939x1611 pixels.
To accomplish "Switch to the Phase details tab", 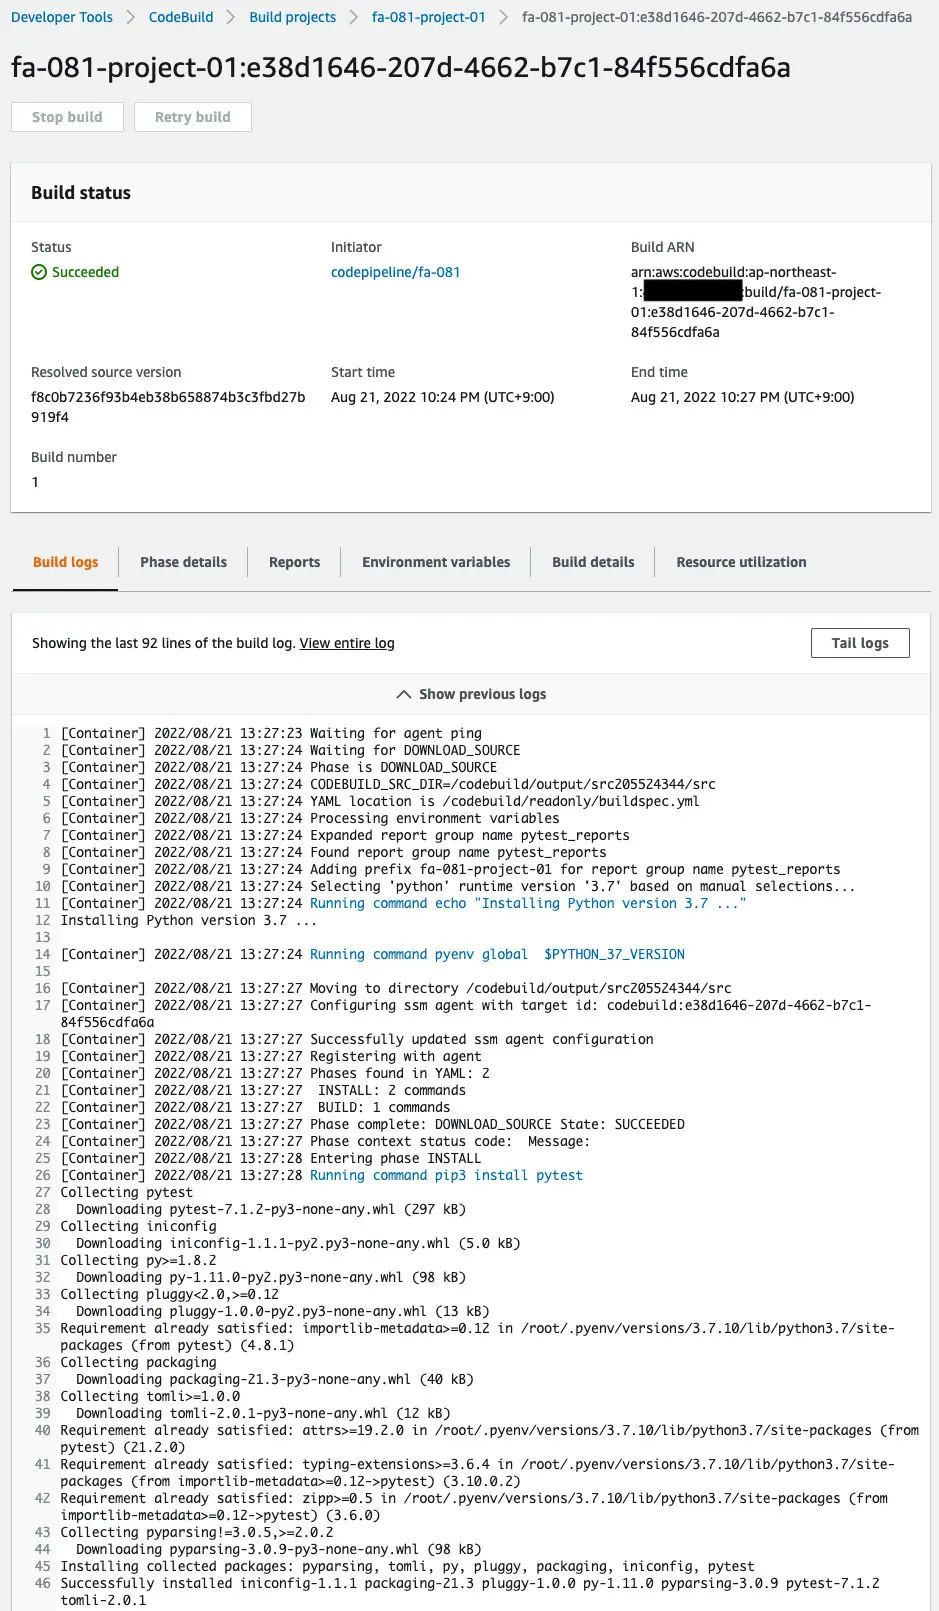I will pyautogui.click(x=183, y=562).
